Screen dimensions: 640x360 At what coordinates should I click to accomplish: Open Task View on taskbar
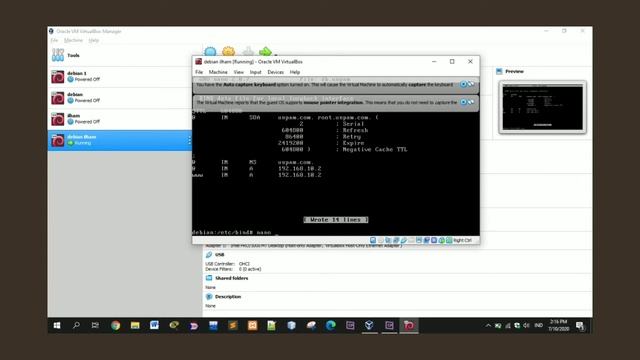coord(96,325)
